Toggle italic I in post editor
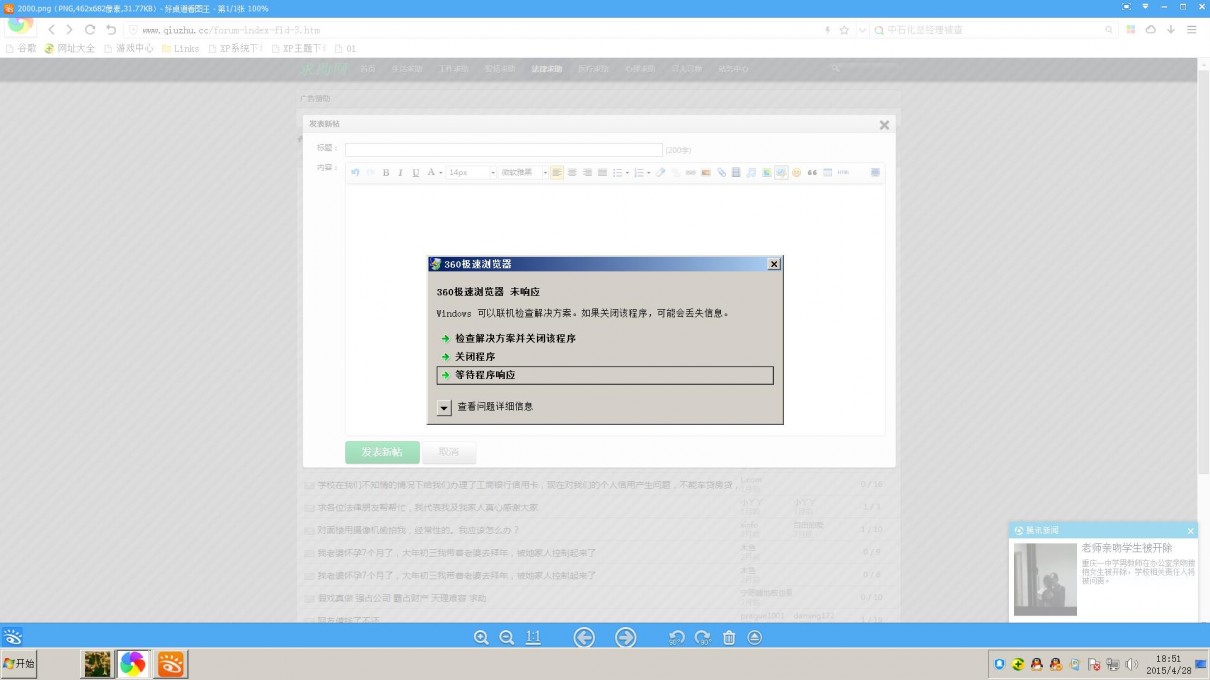The width and height of the screenshot is (1210, 680). pos(401,173)
